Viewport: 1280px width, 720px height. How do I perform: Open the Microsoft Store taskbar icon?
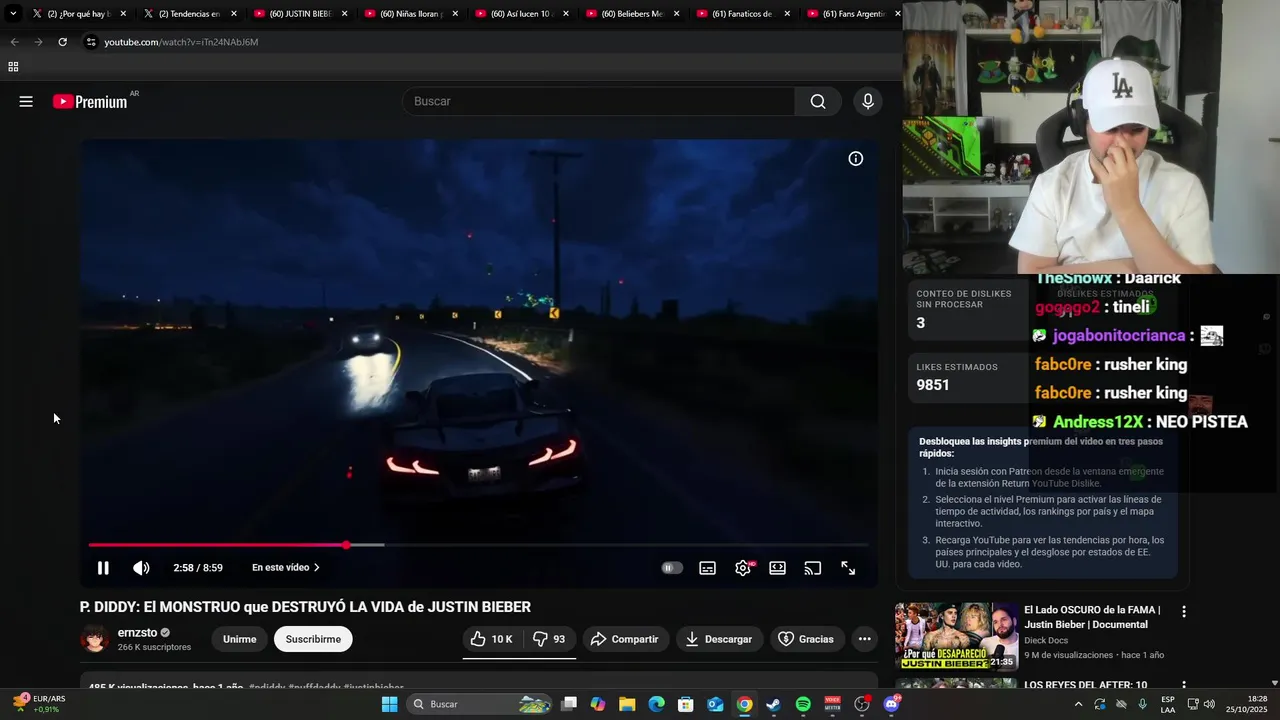(x=686, y=704)
